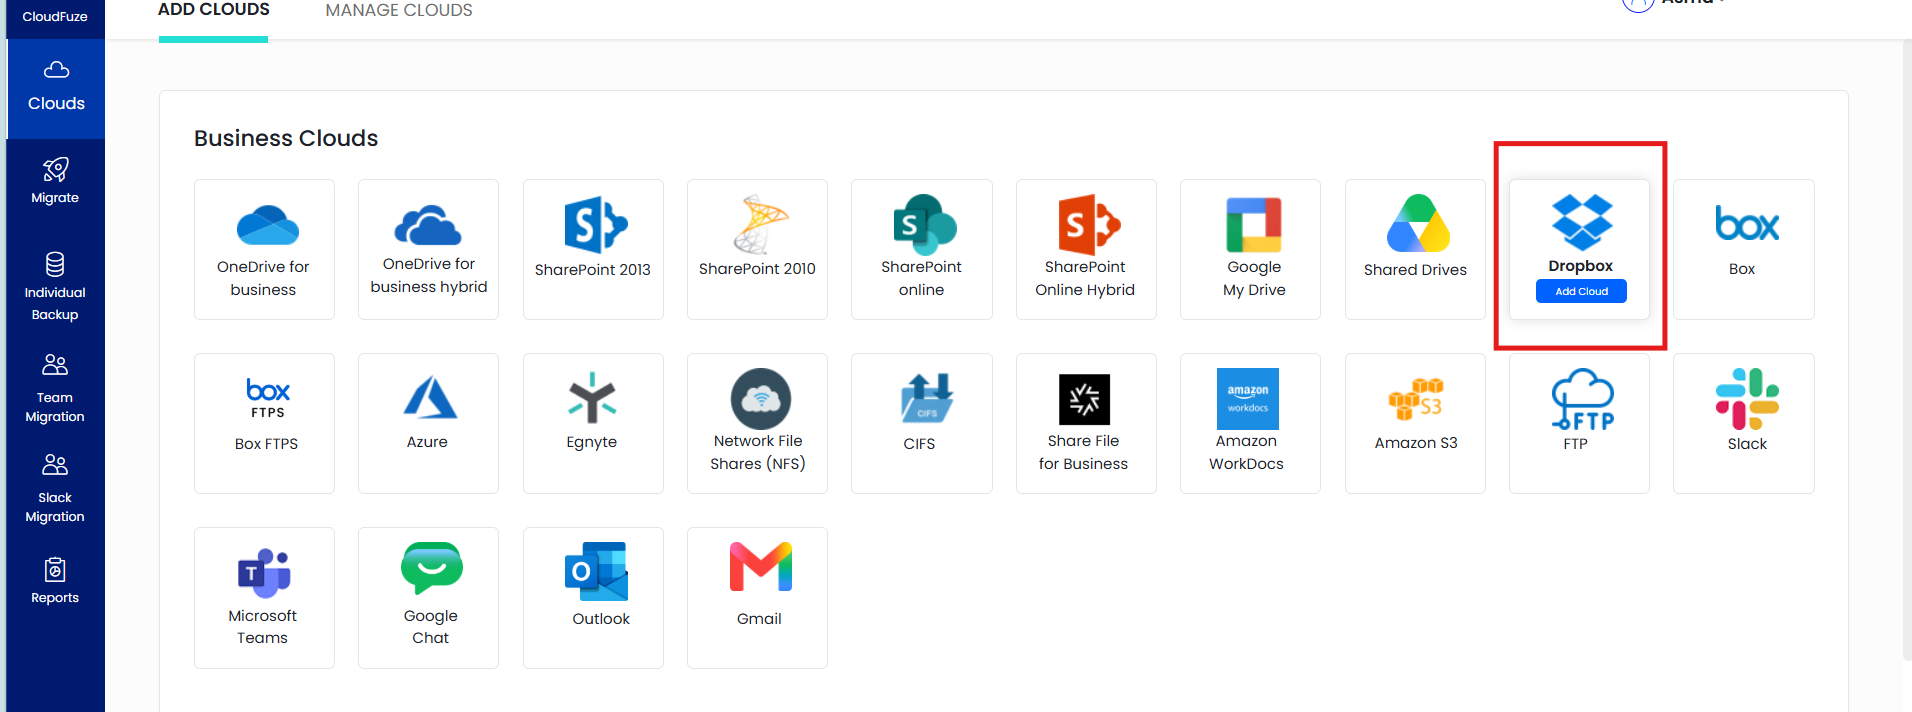1912x712 pixels.
Task: Click the Add Cloud button under Dropbox
Action: (1581, 291)
